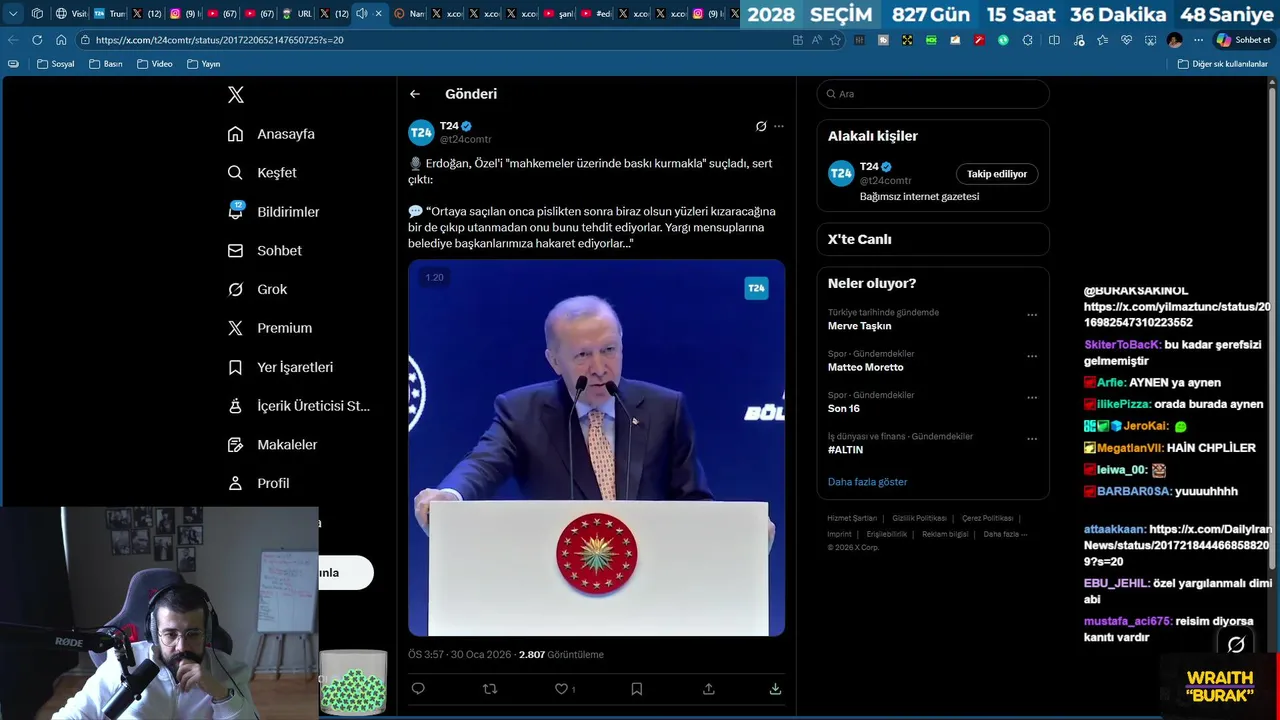Go to Anasayfa in the sidebar

click(271, 134)
